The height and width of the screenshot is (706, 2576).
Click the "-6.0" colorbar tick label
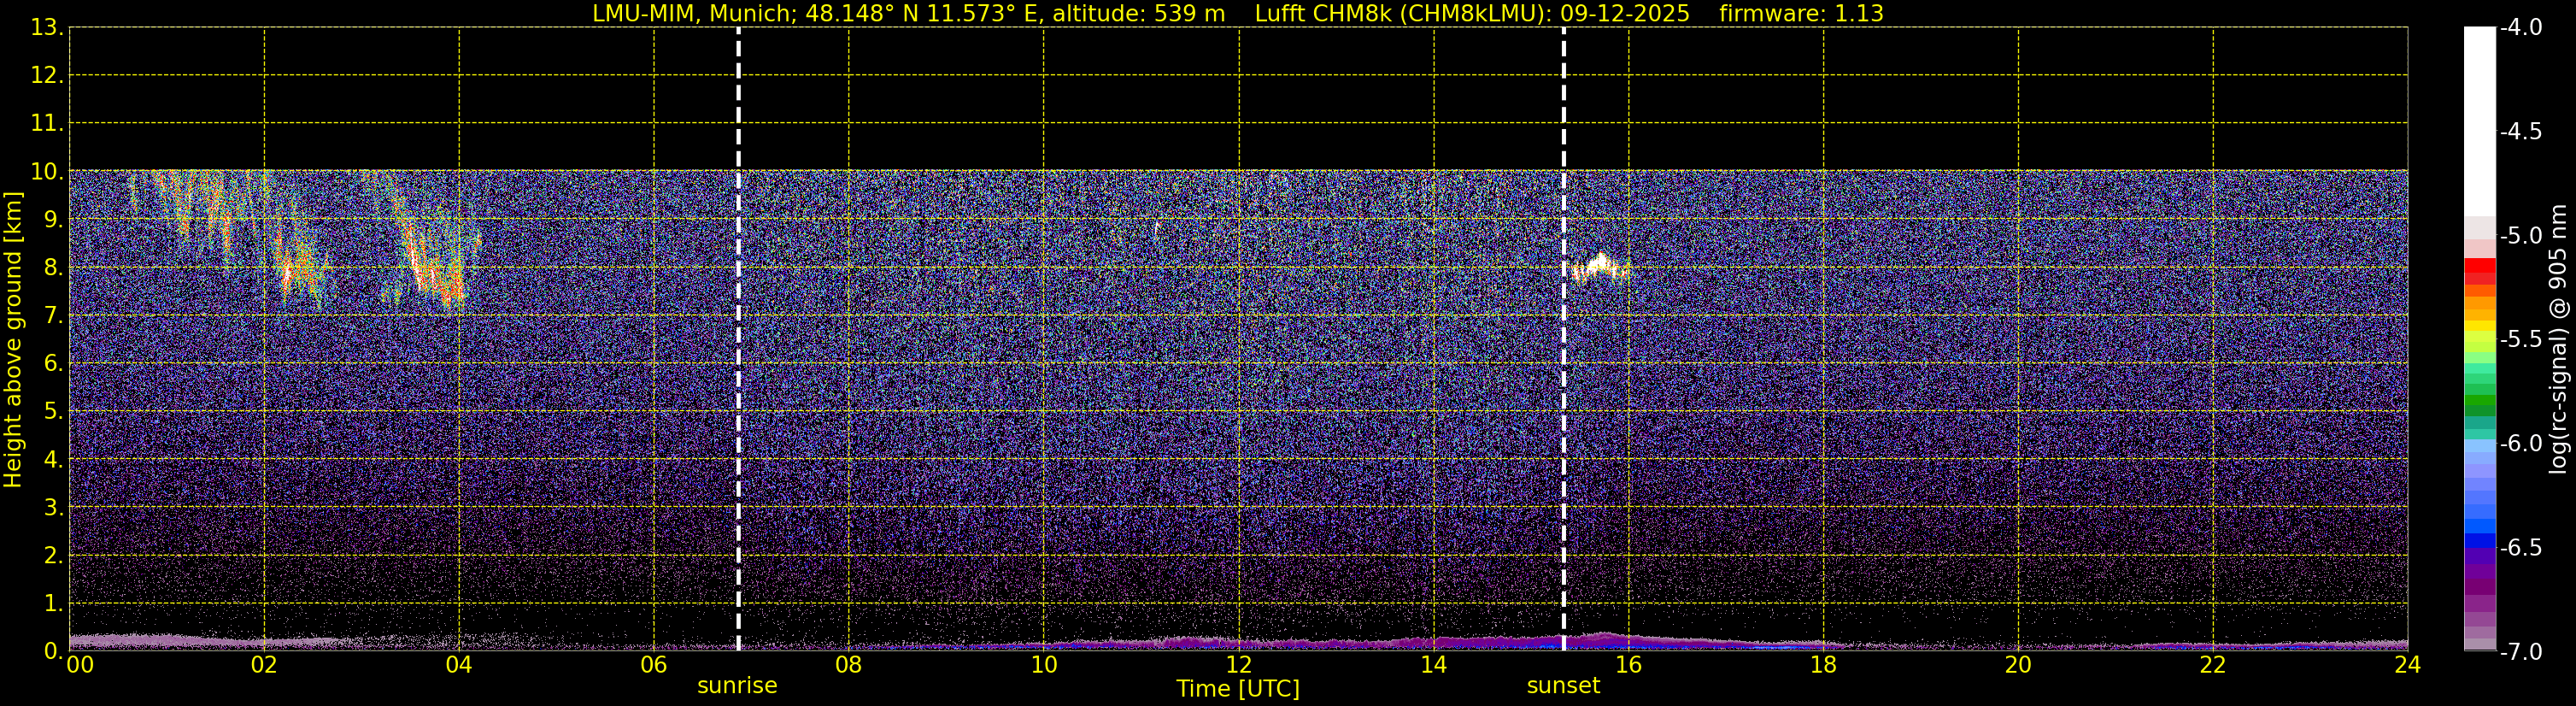pos(2521,444)
